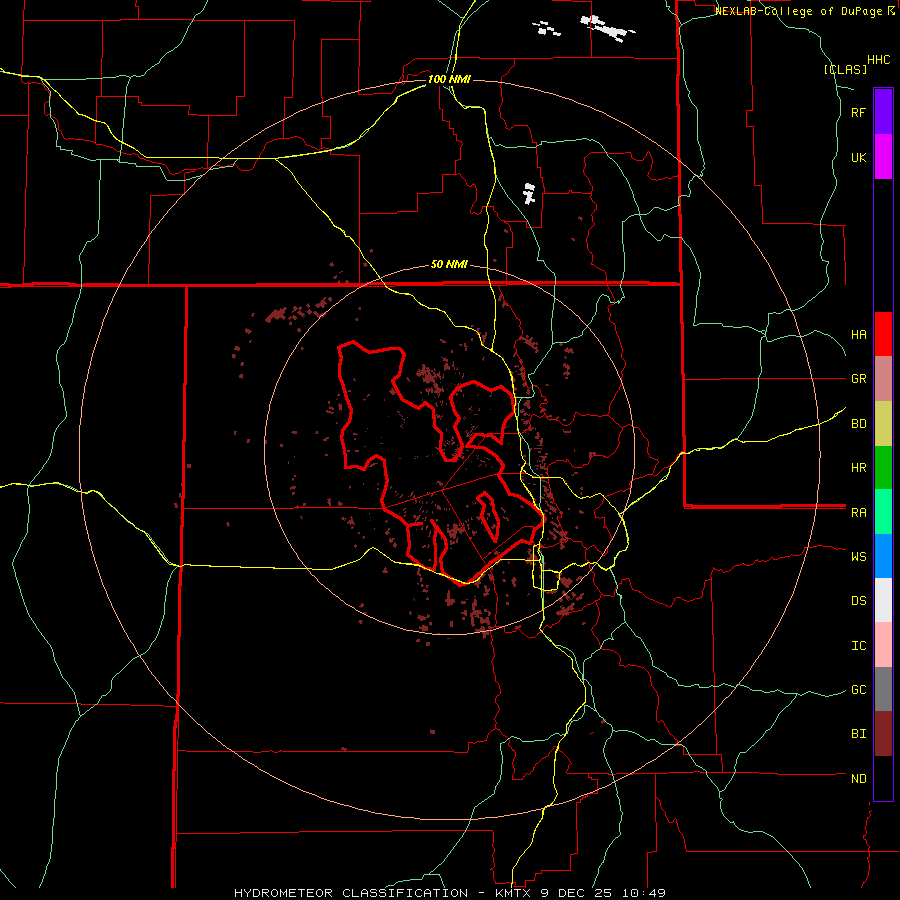Click the pink-brown GR legend swatch

coord(883,379)
